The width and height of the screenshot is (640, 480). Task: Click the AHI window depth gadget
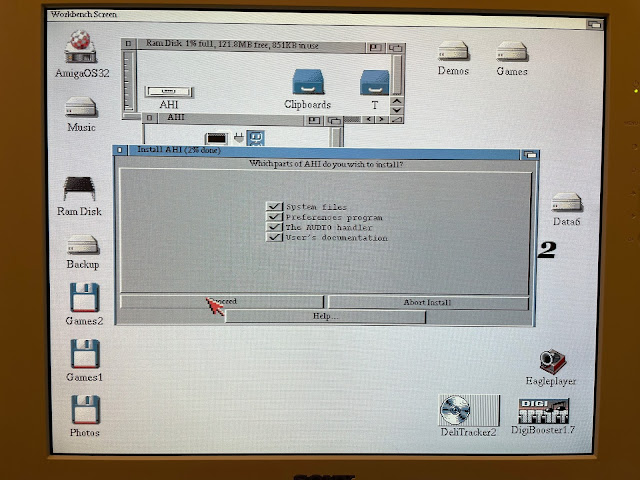tap(334, 121)
